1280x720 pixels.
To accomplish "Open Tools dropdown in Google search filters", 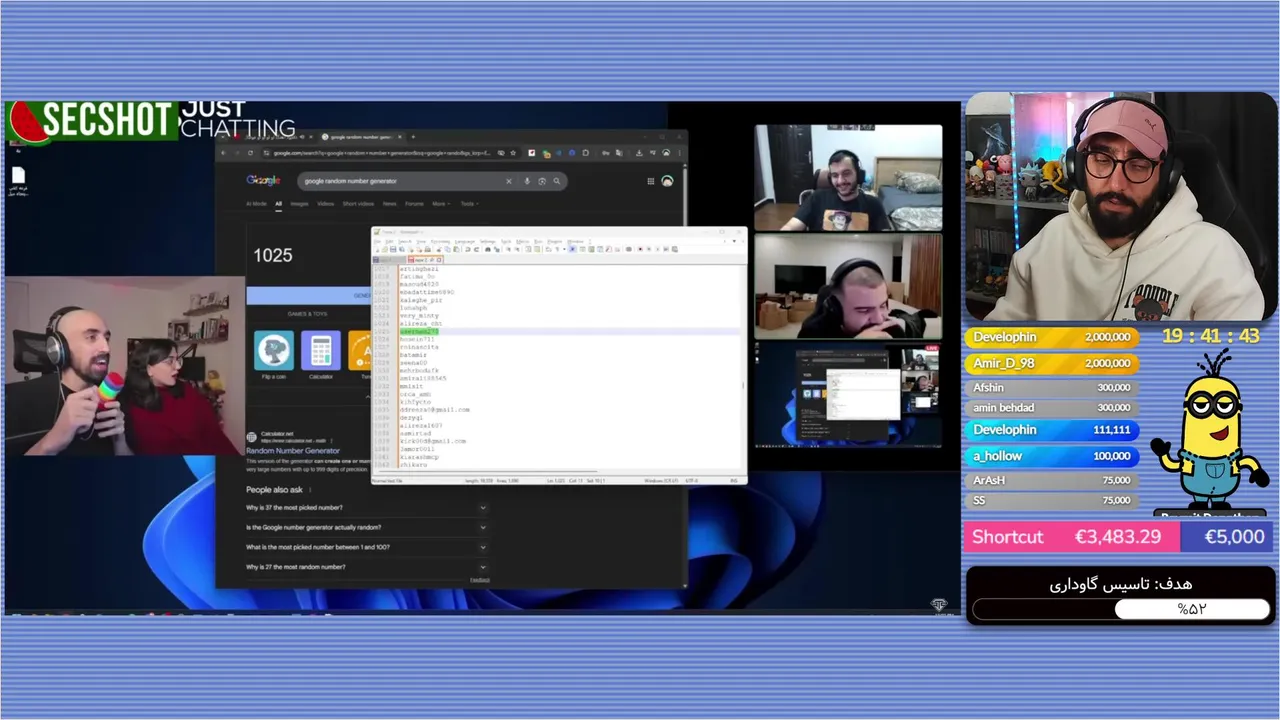I will click(470, 203).
